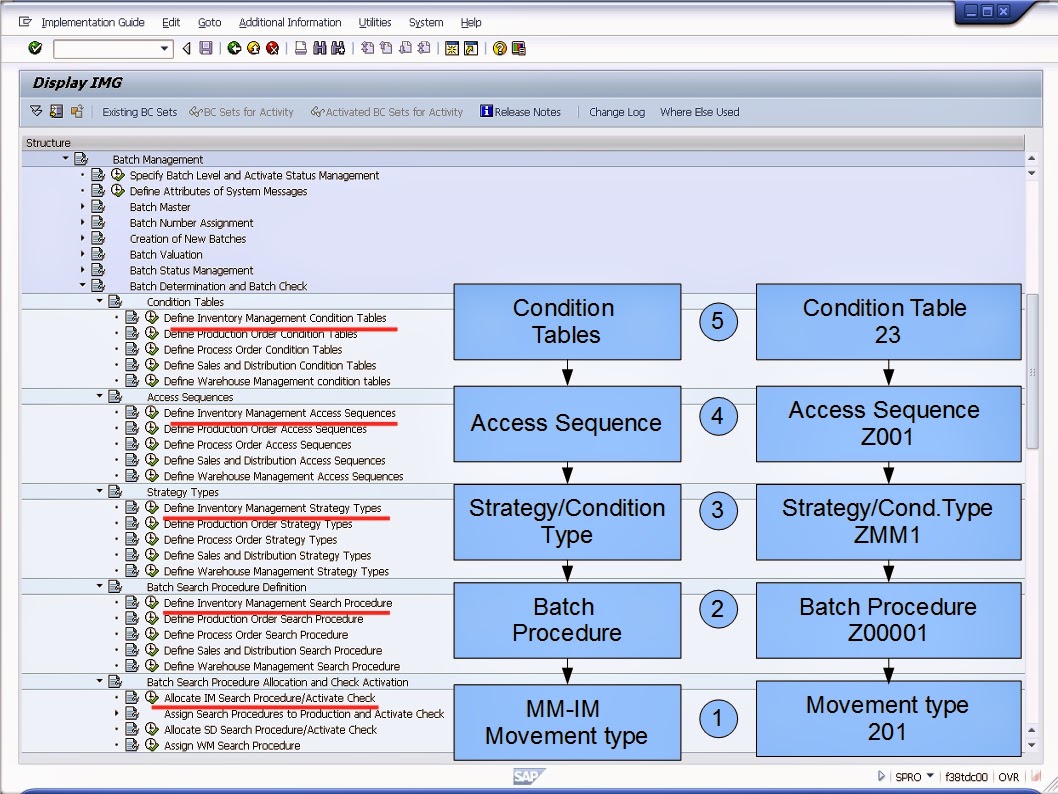
Task: Click second icon in Display IMG application toolbar
Action: tap(57, 111)
